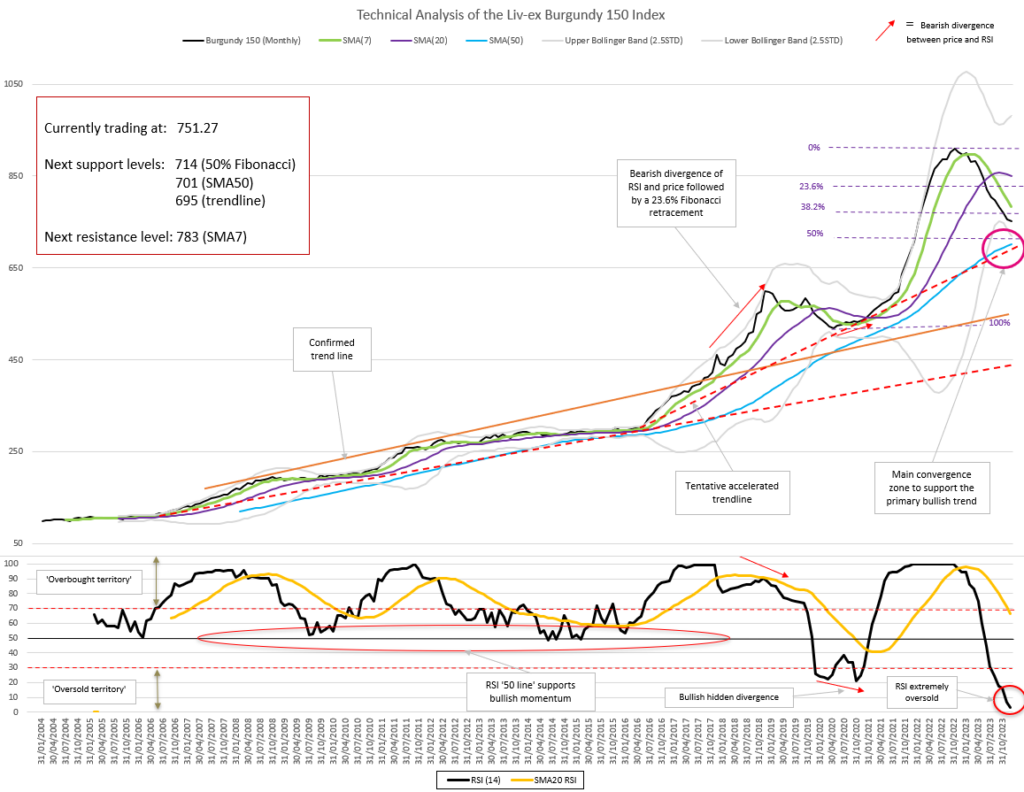Image resolution: width=1024 pixels, height=792 pixels.
Task: Select the RSI axis value '90'
Action: tap(12, 579)
